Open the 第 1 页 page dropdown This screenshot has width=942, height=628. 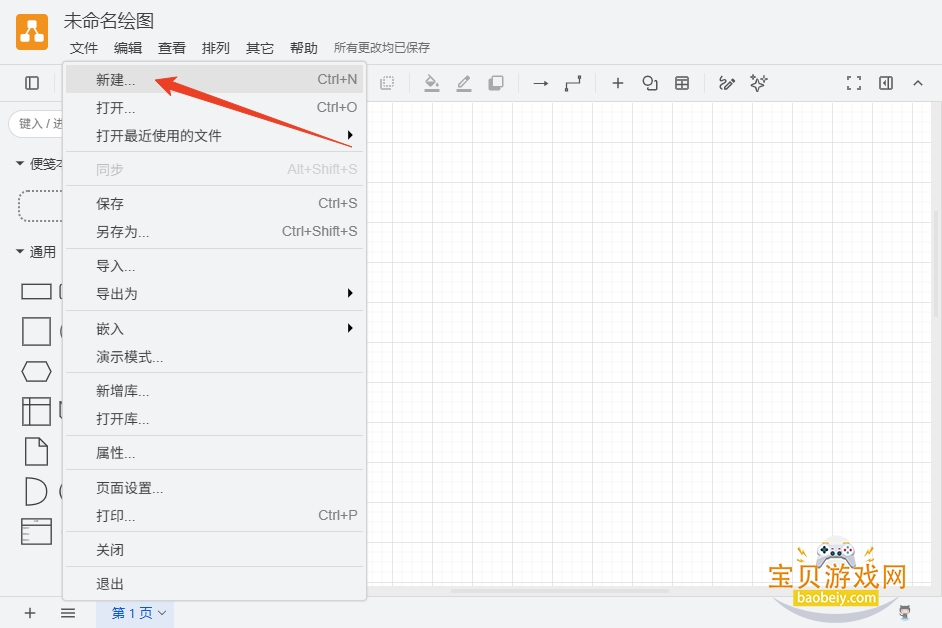point(139,613)
